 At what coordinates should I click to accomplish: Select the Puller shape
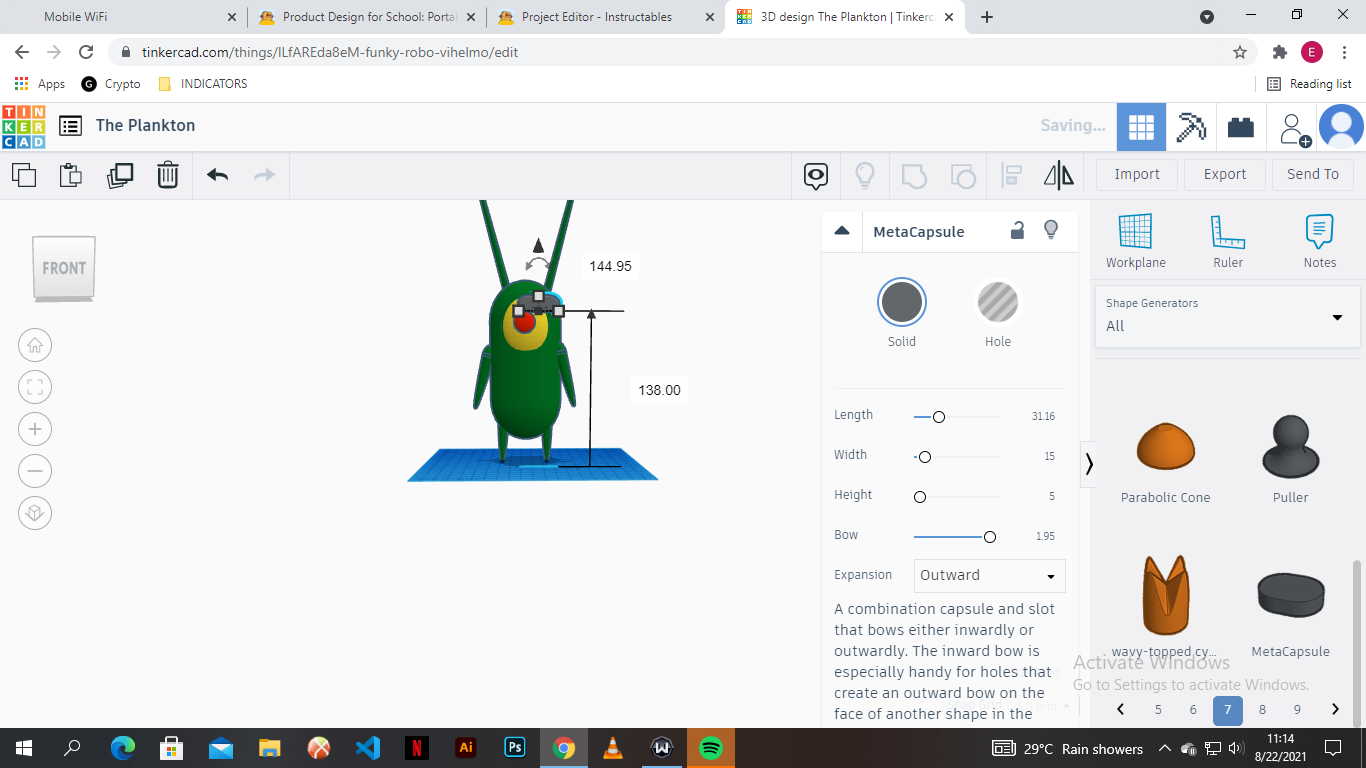1290,447
